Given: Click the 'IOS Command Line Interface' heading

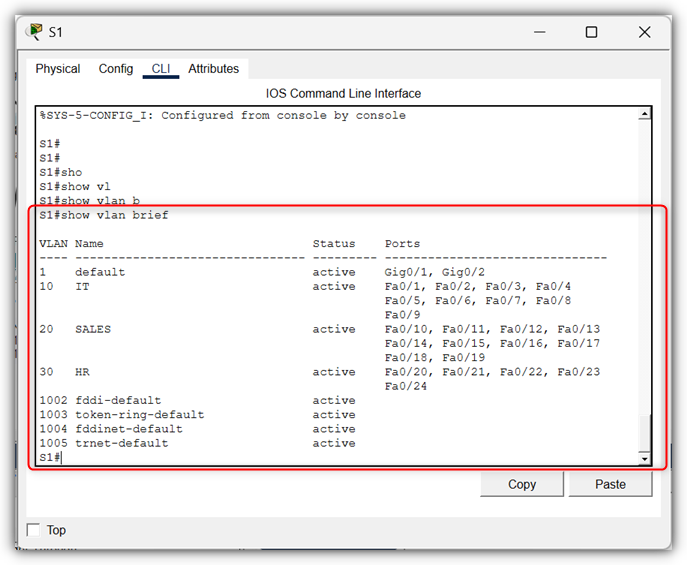Looking at the screenshot, I should pyautogui.click(x=343, y=93).
